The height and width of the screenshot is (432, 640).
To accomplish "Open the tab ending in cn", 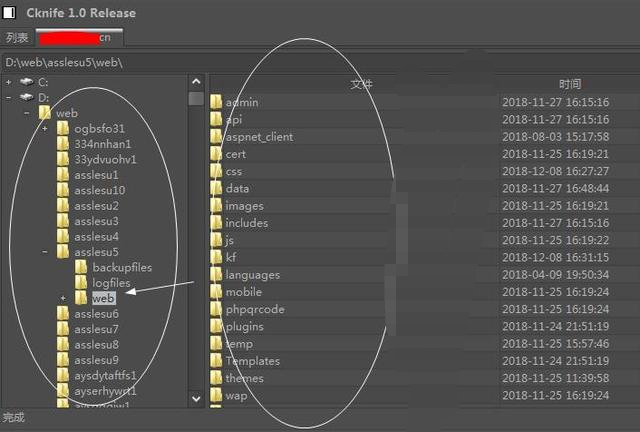I will 80,37.
